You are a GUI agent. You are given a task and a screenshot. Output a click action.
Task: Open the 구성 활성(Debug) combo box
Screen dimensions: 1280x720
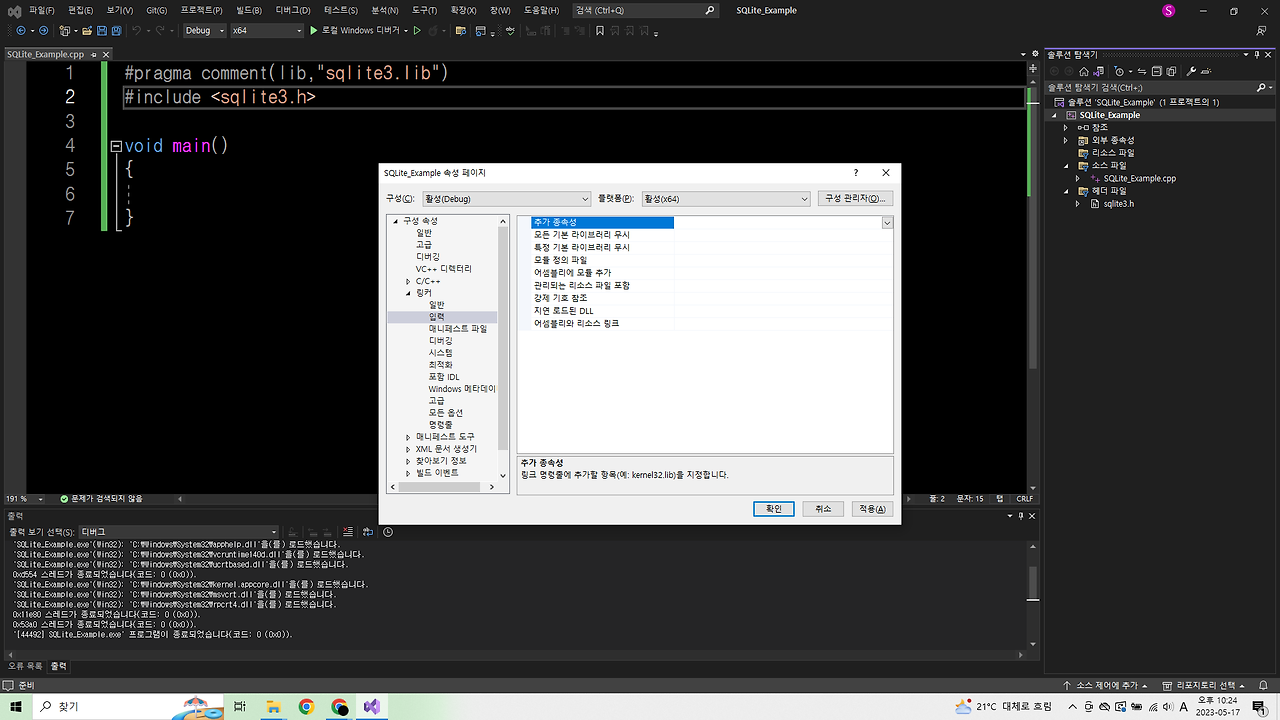(x=506, y=199)
